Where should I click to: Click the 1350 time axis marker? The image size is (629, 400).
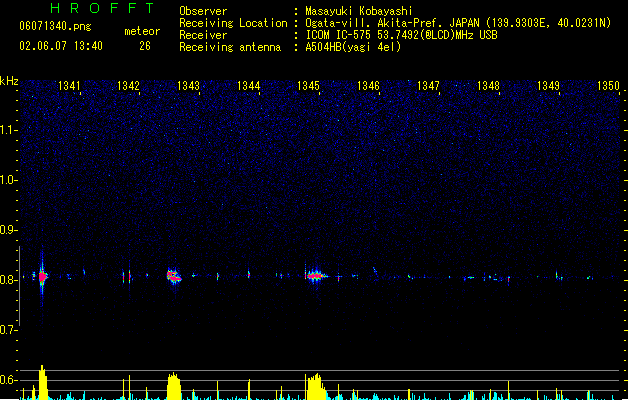(x=608, y=86)
